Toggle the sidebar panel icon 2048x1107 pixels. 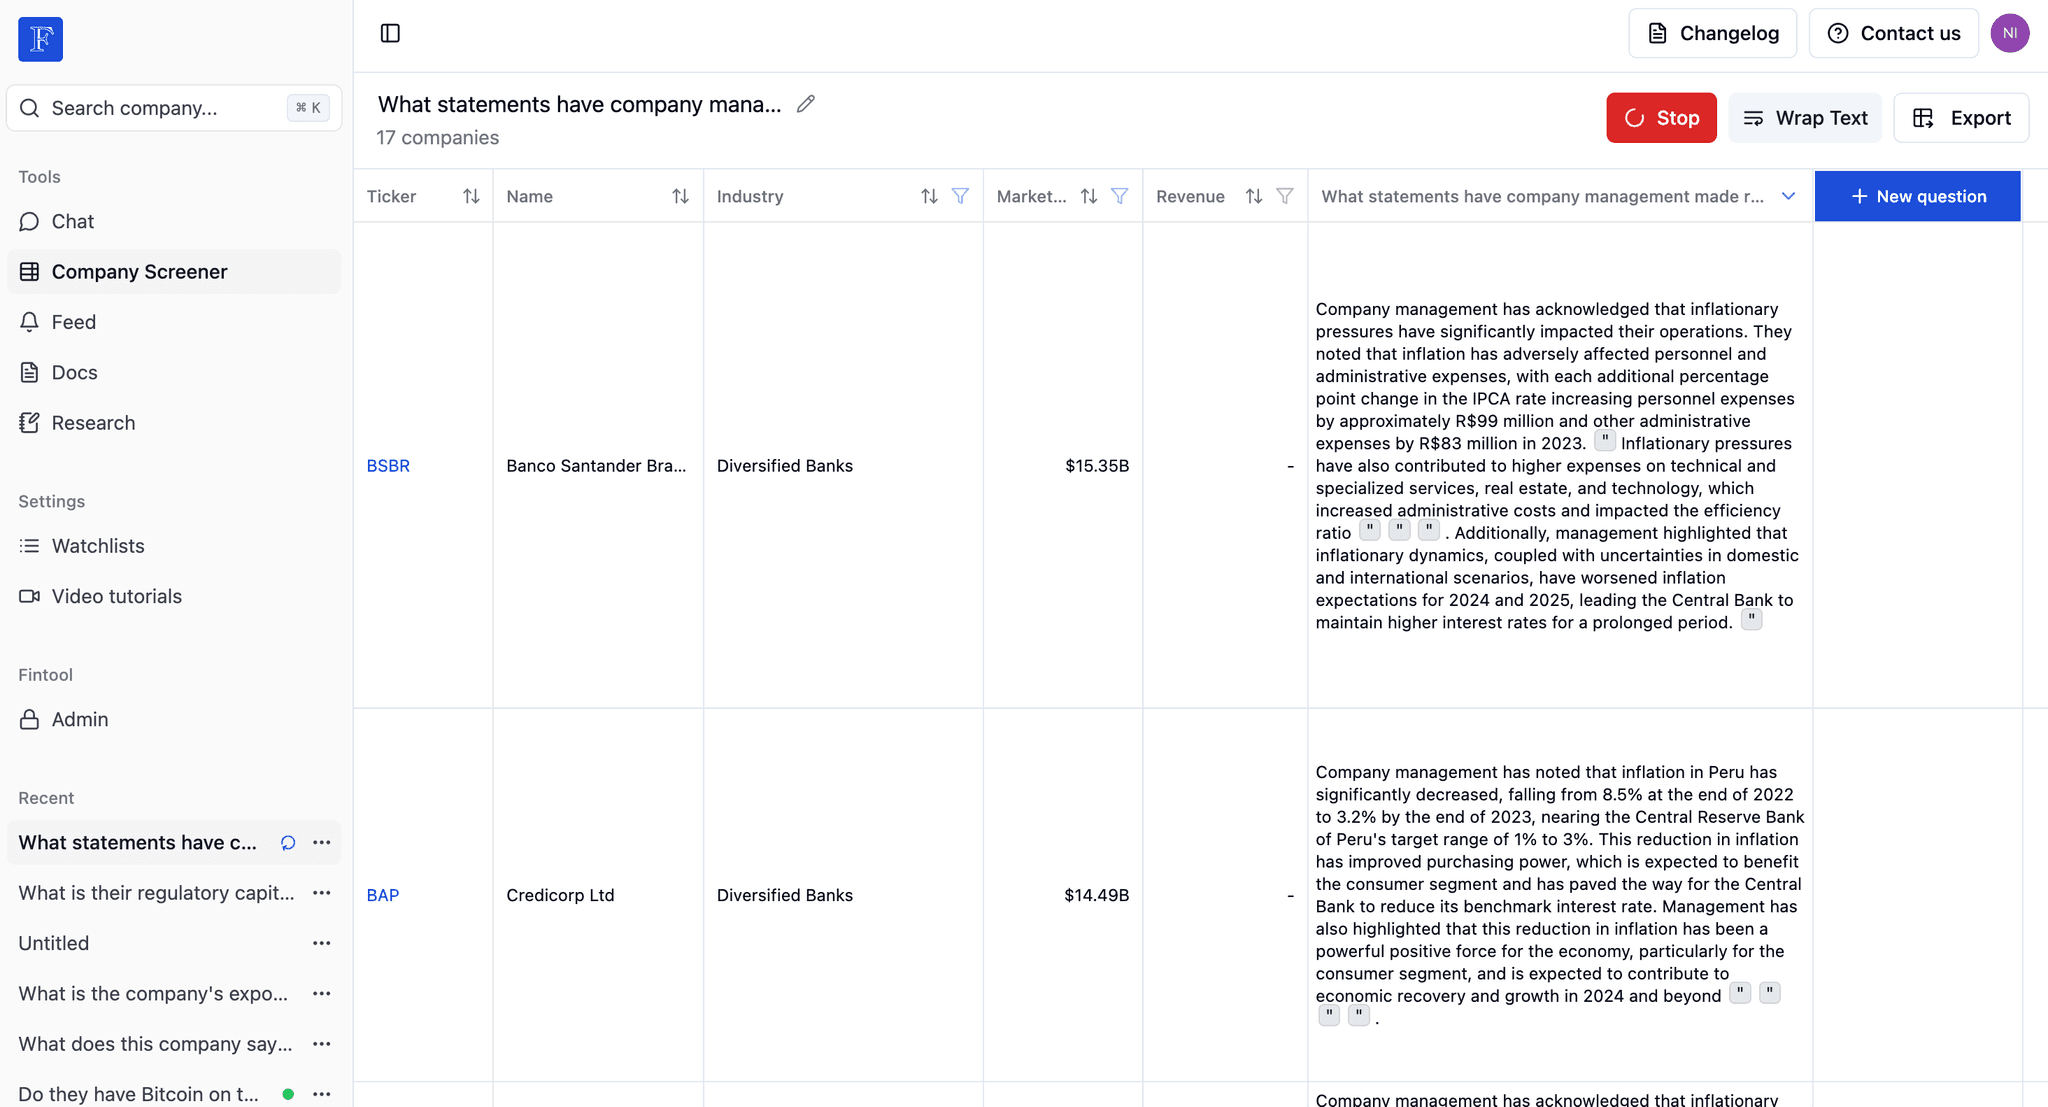[x=390, y=33]
